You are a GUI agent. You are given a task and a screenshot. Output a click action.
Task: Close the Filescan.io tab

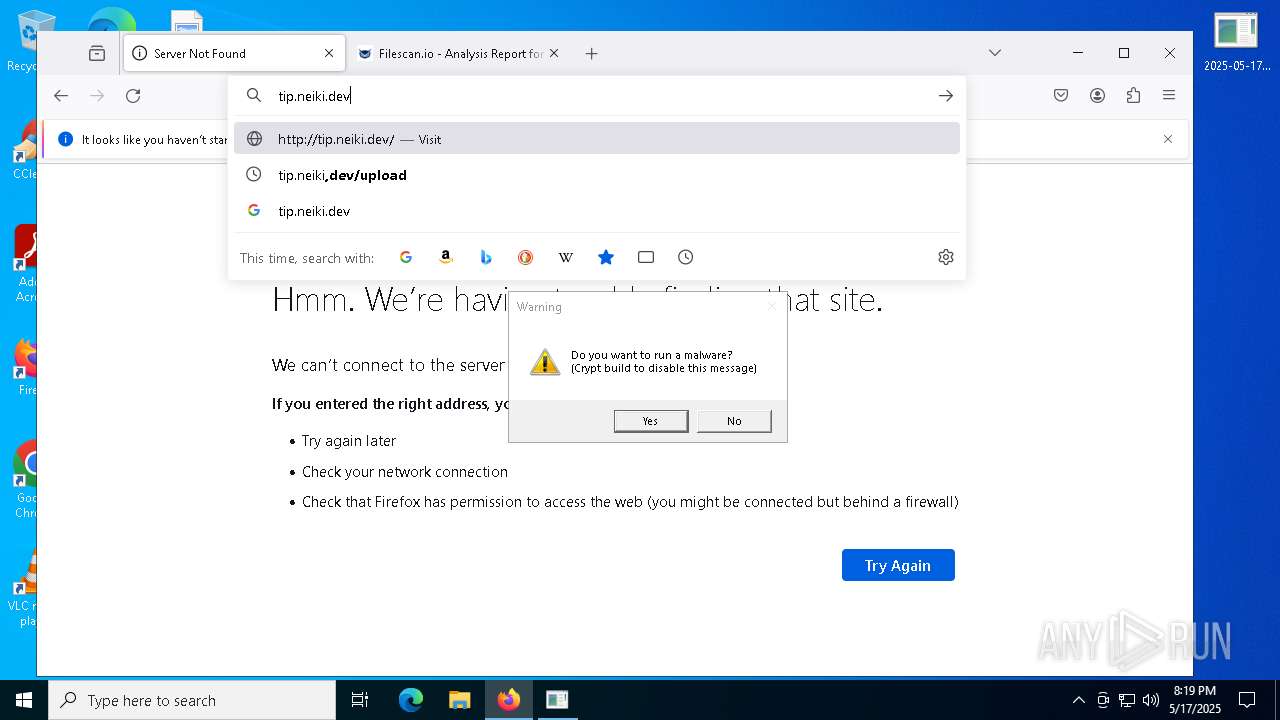click(x=554, y=54)
